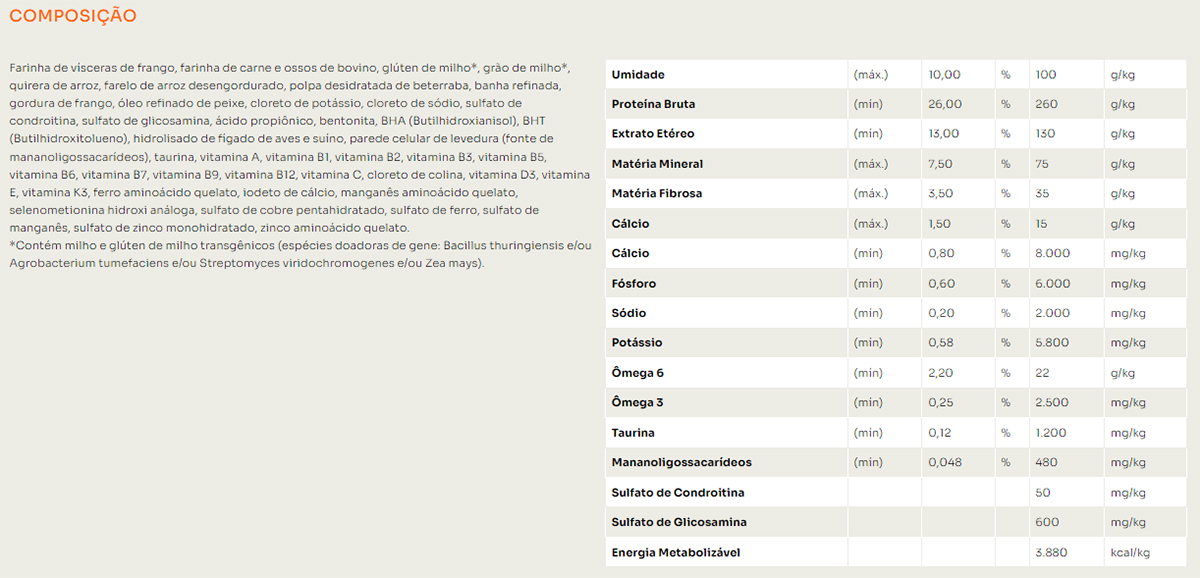Click the Sulfato de Glicosamina table row label
Image resolution: width=1200 pixels, height=578 pixels.
(679, 522)
